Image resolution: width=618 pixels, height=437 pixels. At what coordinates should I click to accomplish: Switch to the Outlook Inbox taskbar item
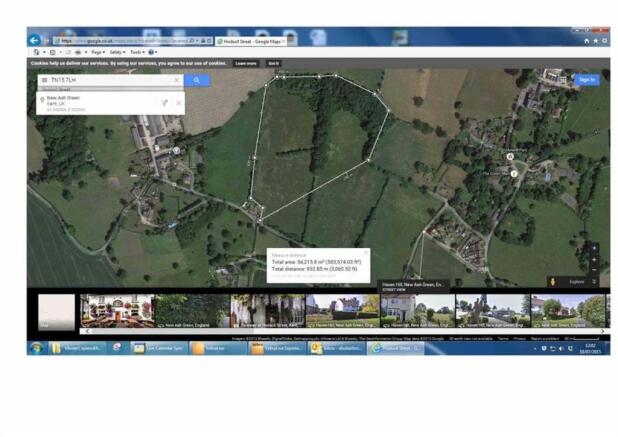point(336,348)
